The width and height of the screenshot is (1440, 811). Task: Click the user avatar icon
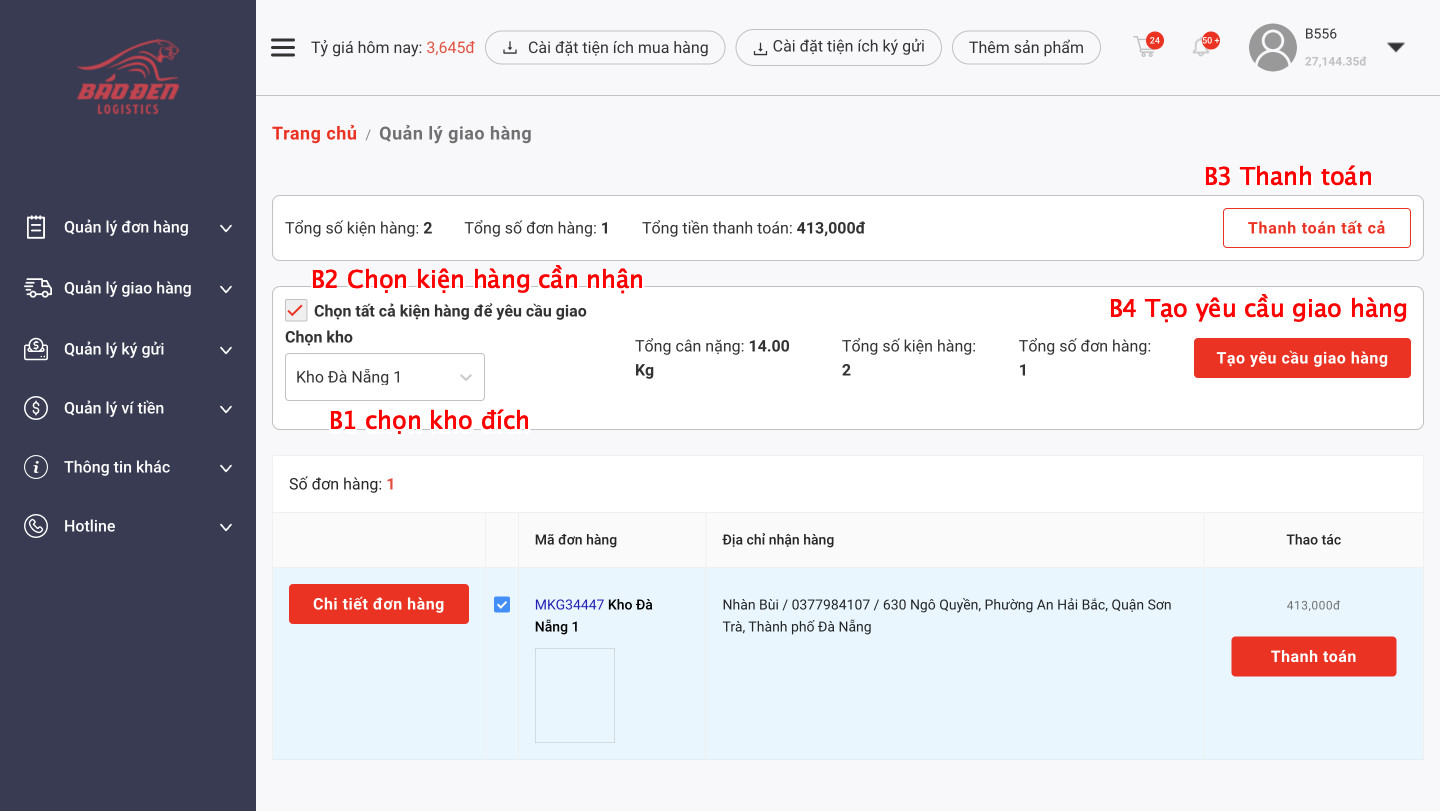pyautogui.click(x=1272, y=48)
